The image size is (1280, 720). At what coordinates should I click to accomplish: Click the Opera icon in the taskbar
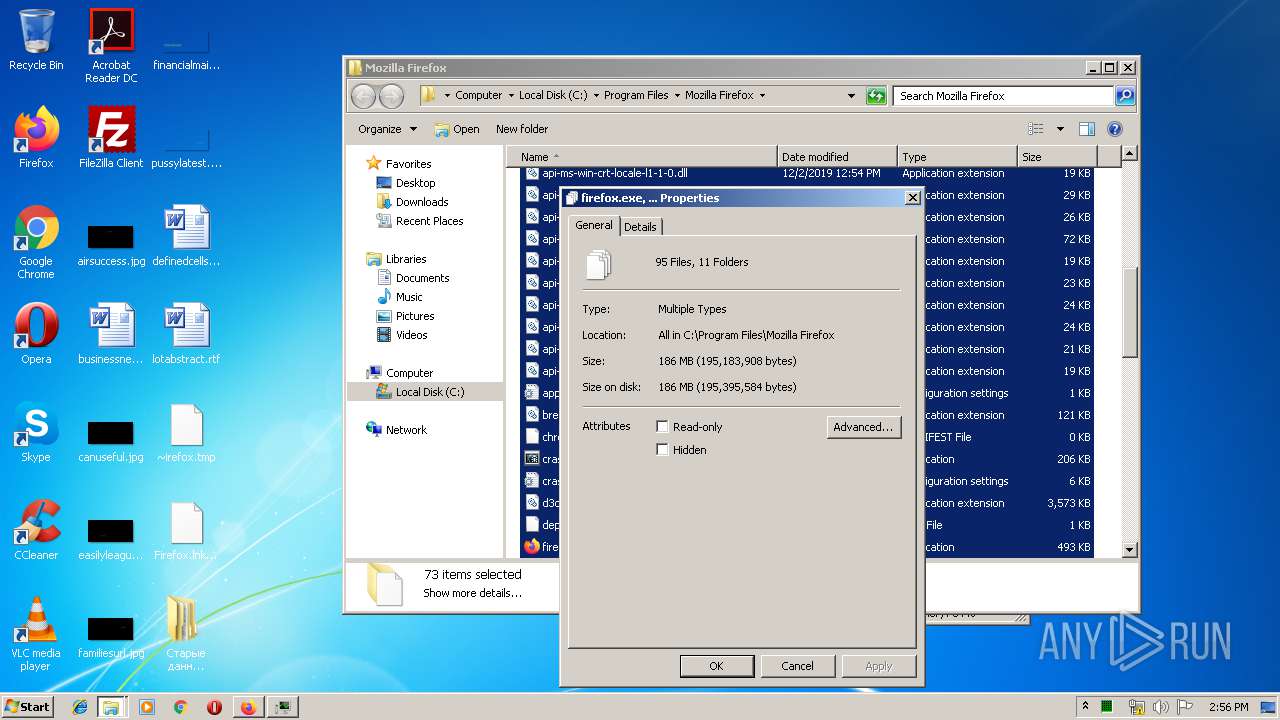coord(214,707)
